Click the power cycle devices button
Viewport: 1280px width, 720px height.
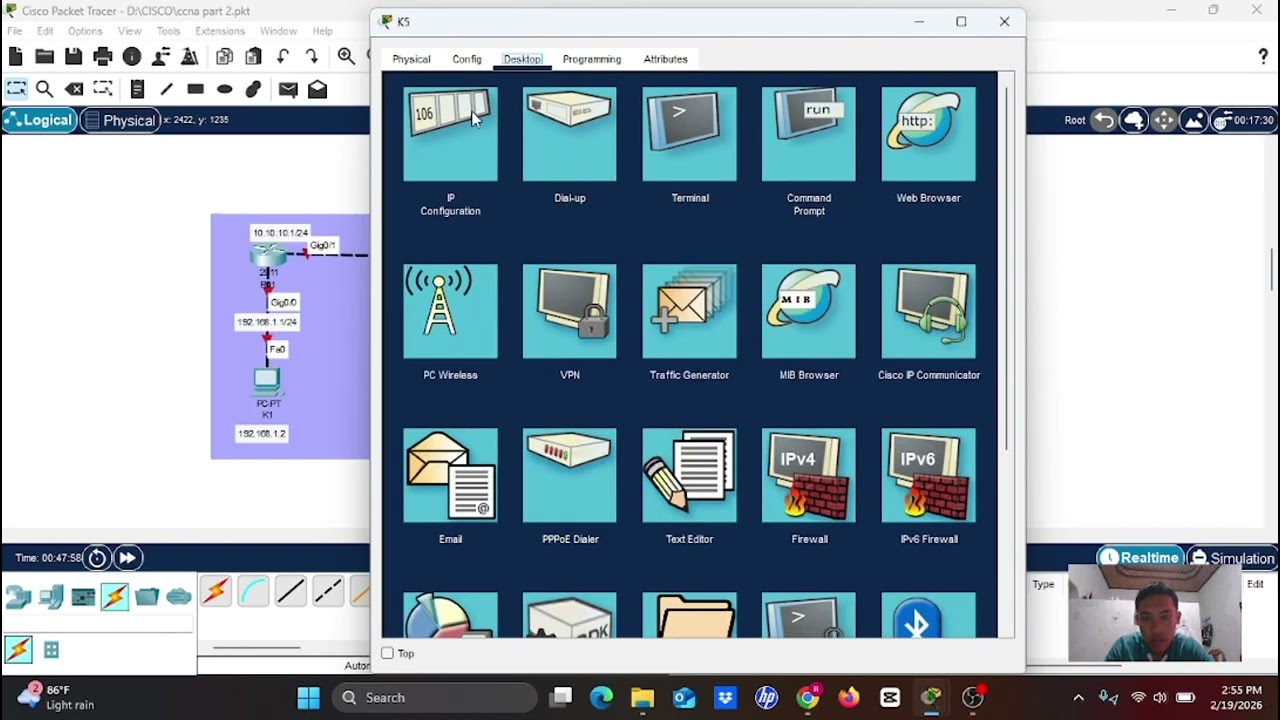coord(97,558)
